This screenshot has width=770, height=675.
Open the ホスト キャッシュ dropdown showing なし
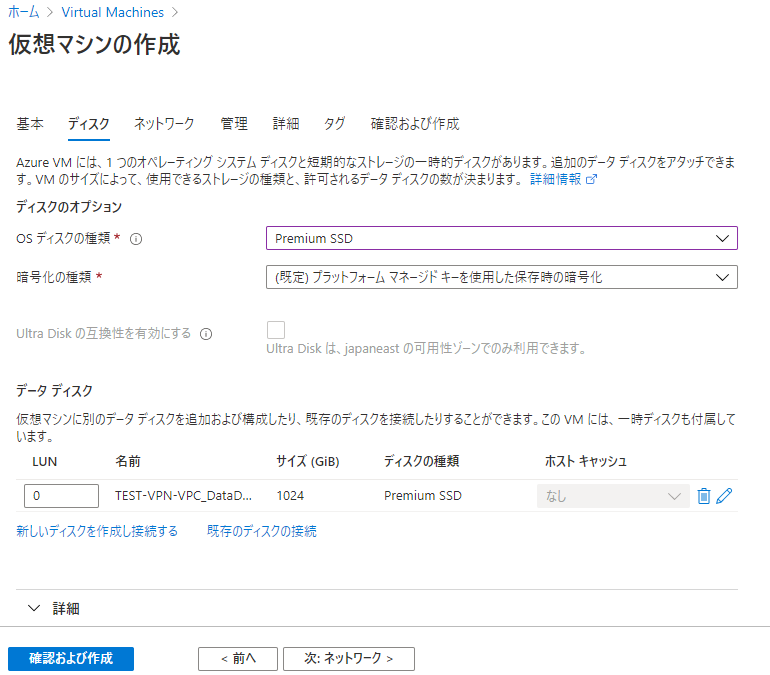pos(613,496)
